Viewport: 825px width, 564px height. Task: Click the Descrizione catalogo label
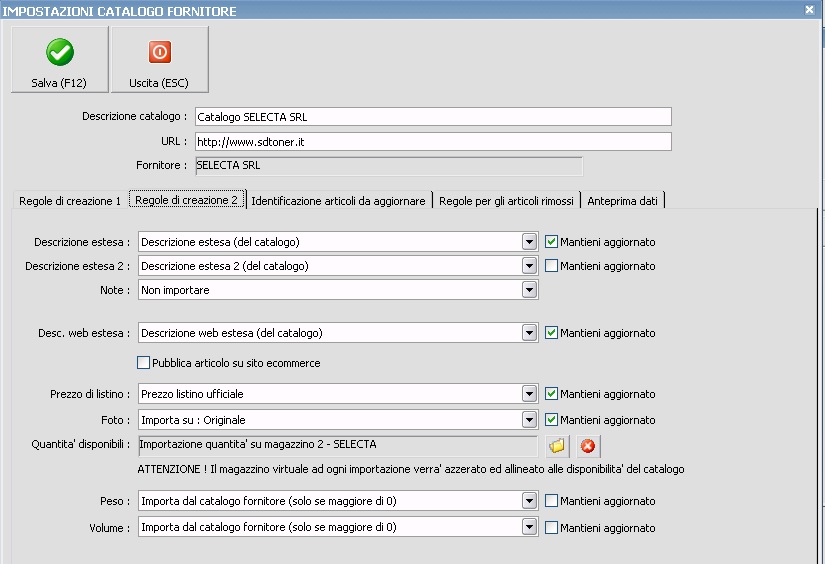point(134,116)
